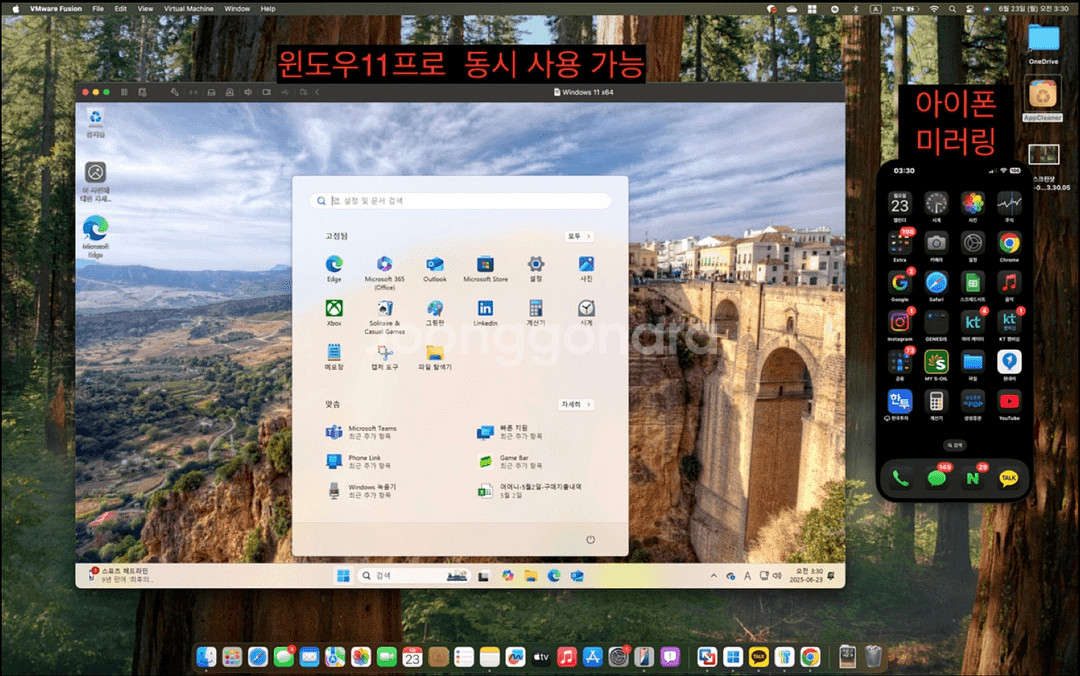Open Xbox app in the Start menu

tap(334, 312)
